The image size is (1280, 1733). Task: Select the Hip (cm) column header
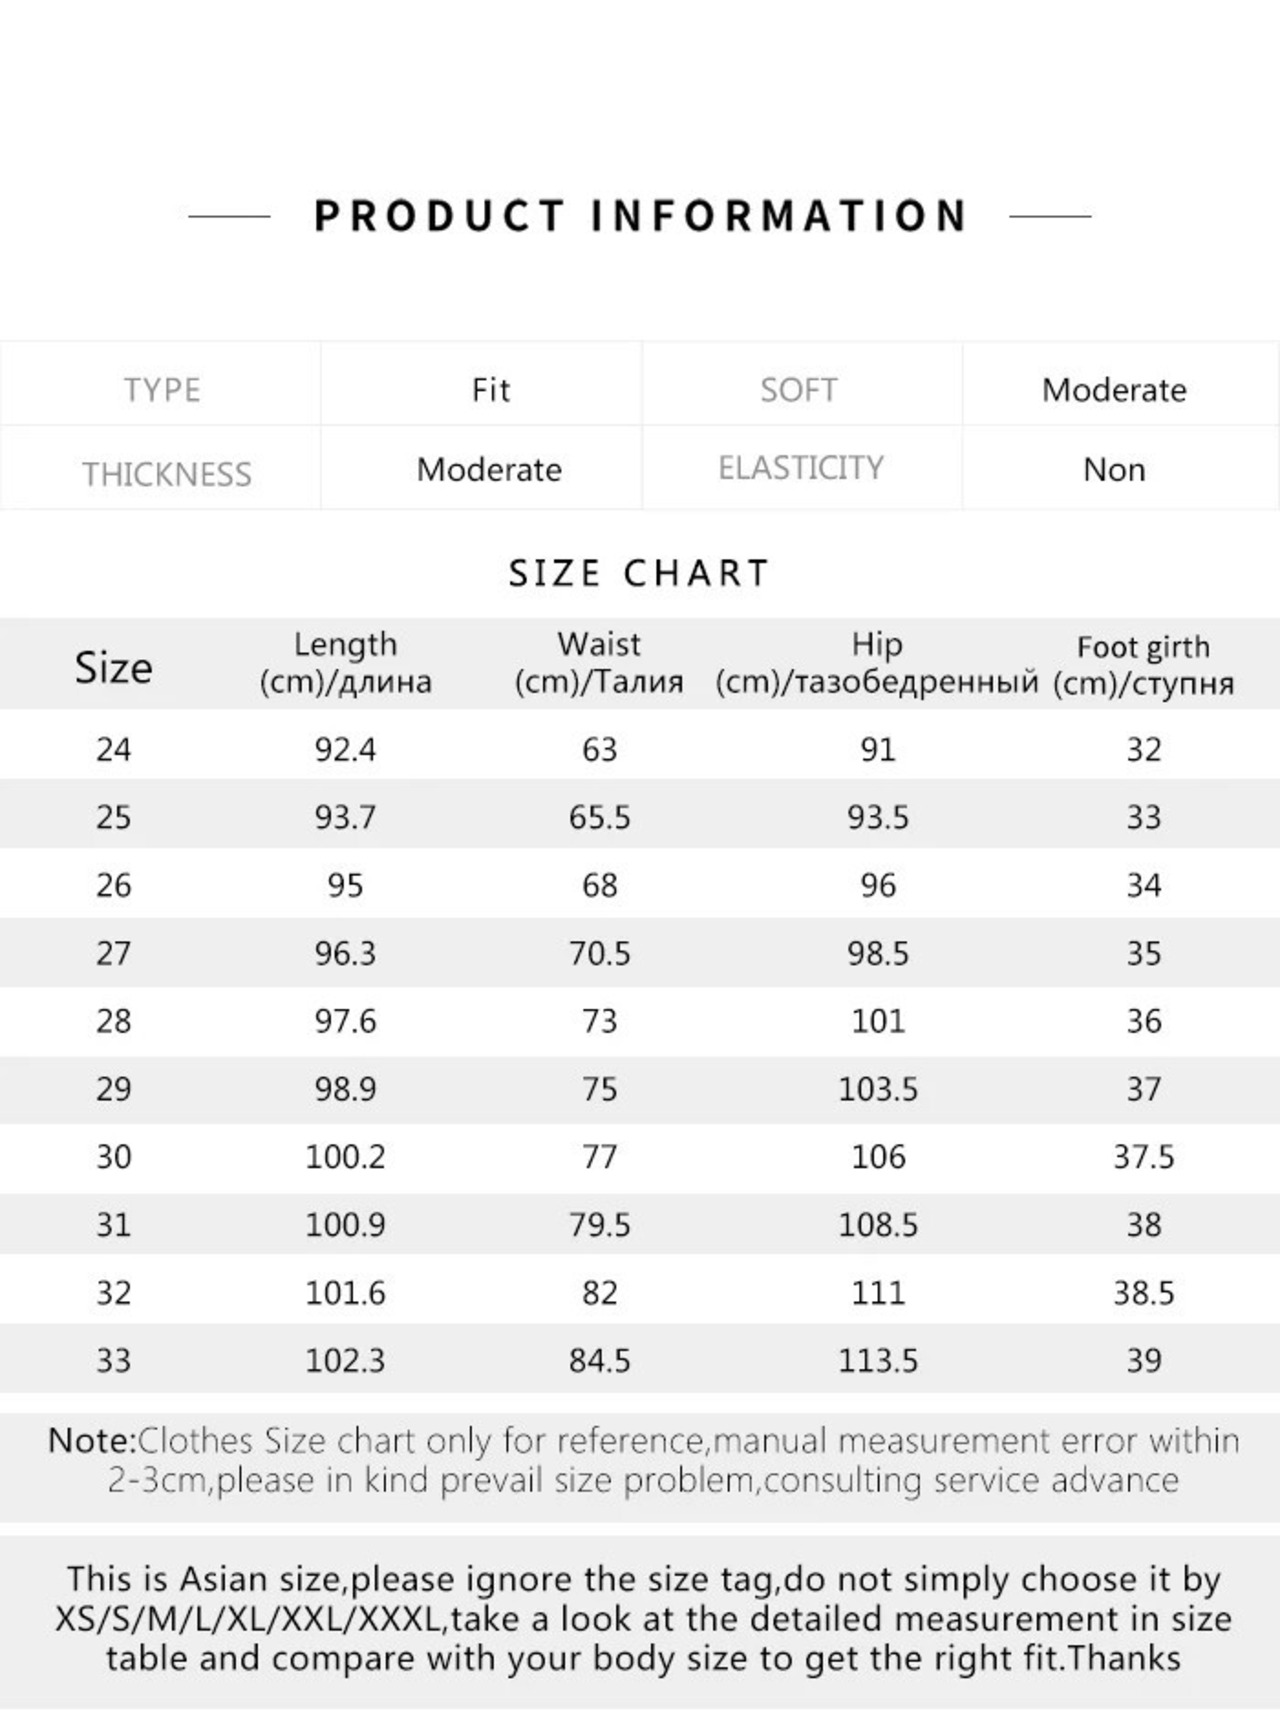[x=877, y=663]
